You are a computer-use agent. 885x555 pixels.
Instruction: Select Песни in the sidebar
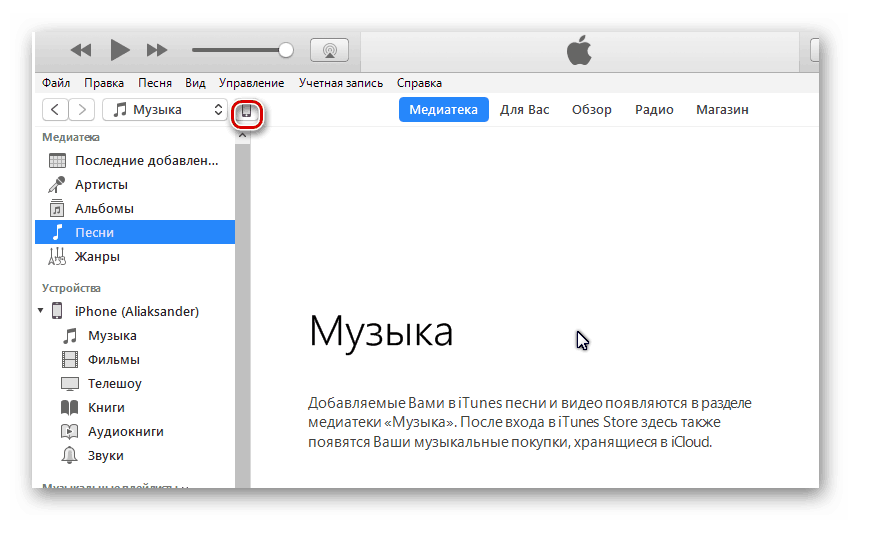[135, 232]
